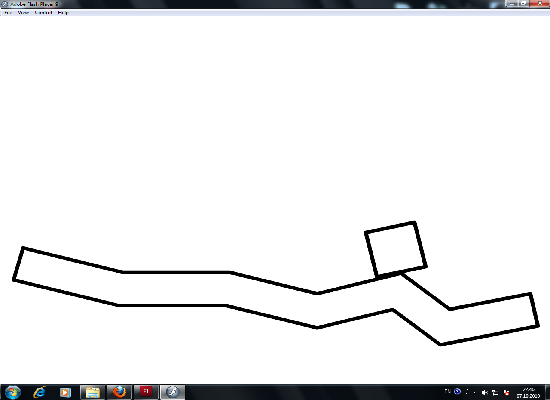Switch to Adobe Flash in the taskbar
This screenshot has width=550, height=400.
[146, 392]
